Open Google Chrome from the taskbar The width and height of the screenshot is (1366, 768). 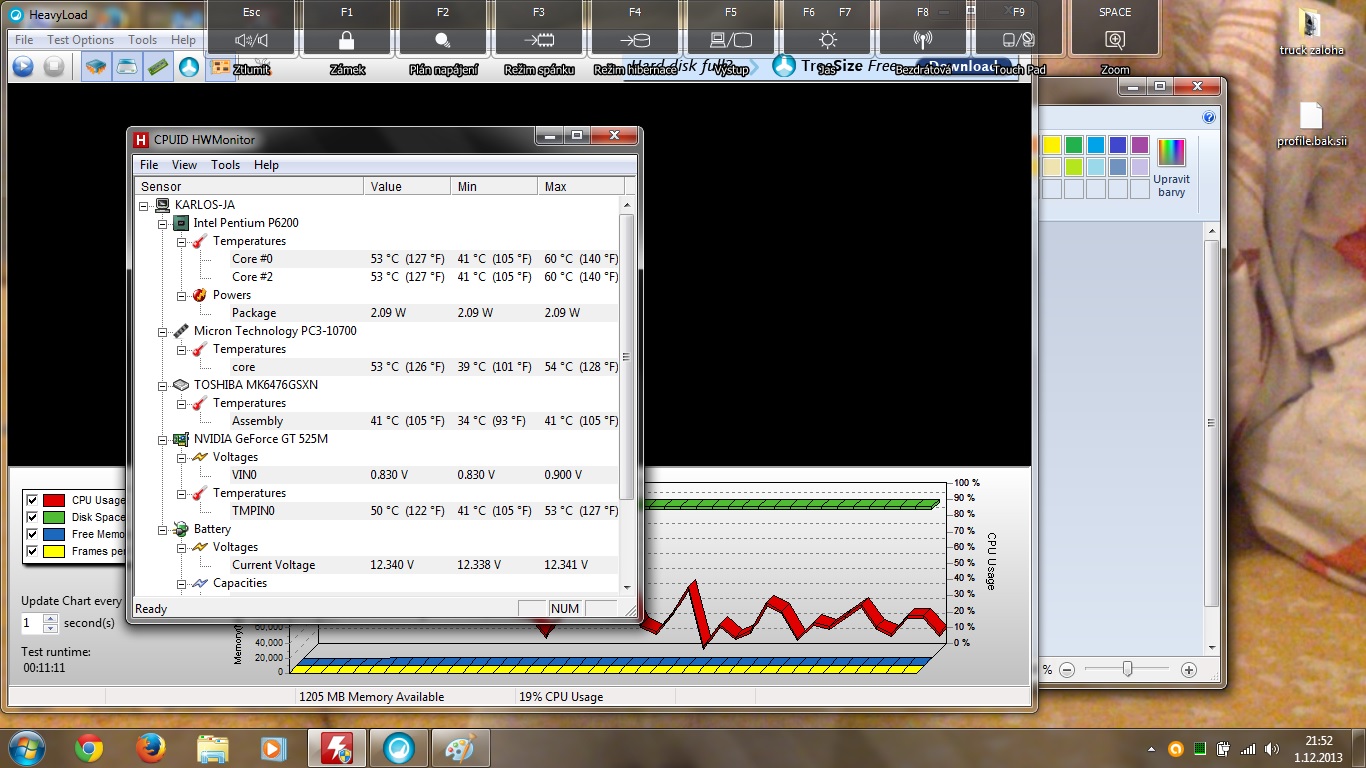89,747
